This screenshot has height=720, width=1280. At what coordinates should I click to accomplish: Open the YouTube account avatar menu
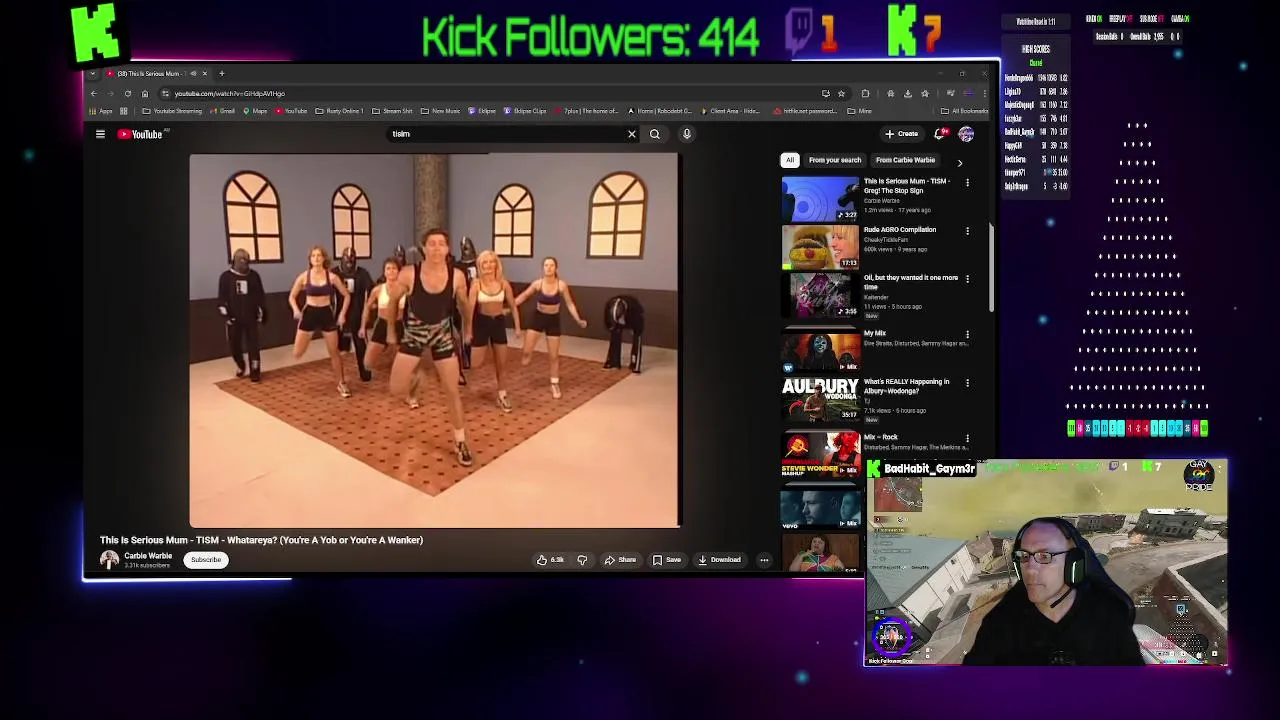tap(966, 134)
